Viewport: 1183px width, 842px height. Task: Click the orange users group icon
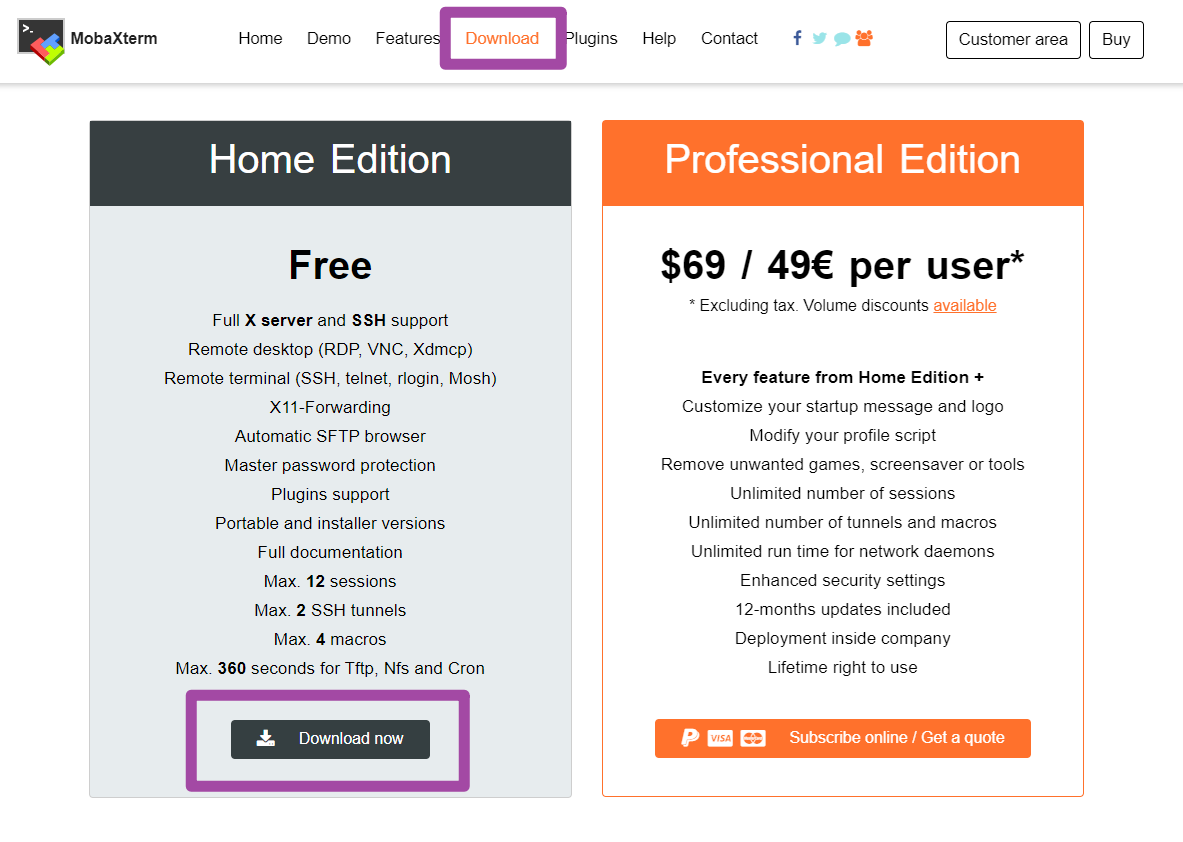[864, 38]
